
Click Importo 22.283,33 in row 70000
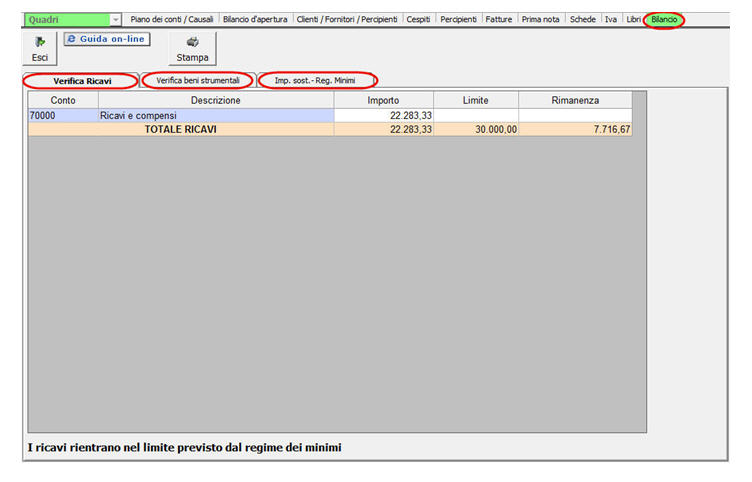click(x=384, y=116)
